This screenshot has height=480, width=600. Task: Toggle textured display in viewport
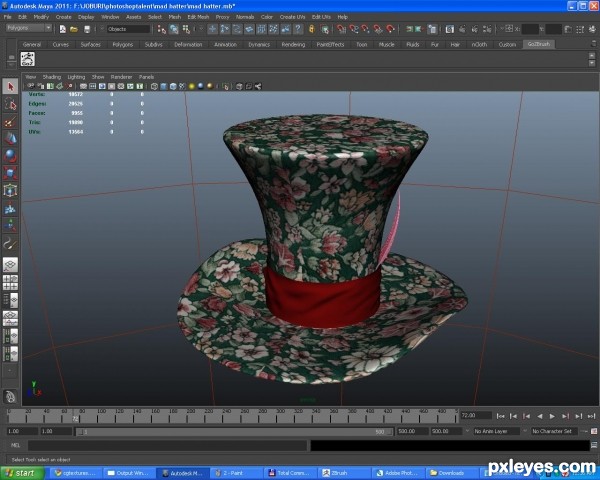click(182, 86)
